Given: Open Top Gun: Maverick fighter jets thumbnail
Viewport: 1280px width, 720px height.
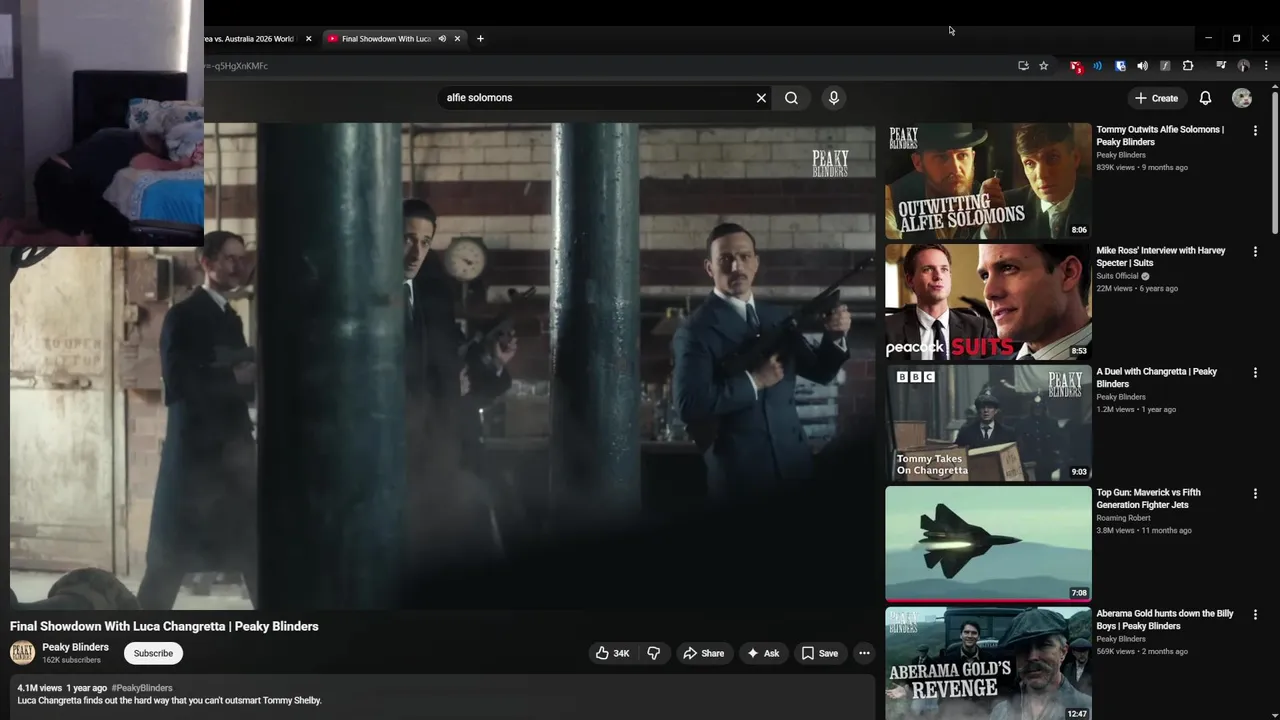Looking at the screenshot, I should point(988,544).
